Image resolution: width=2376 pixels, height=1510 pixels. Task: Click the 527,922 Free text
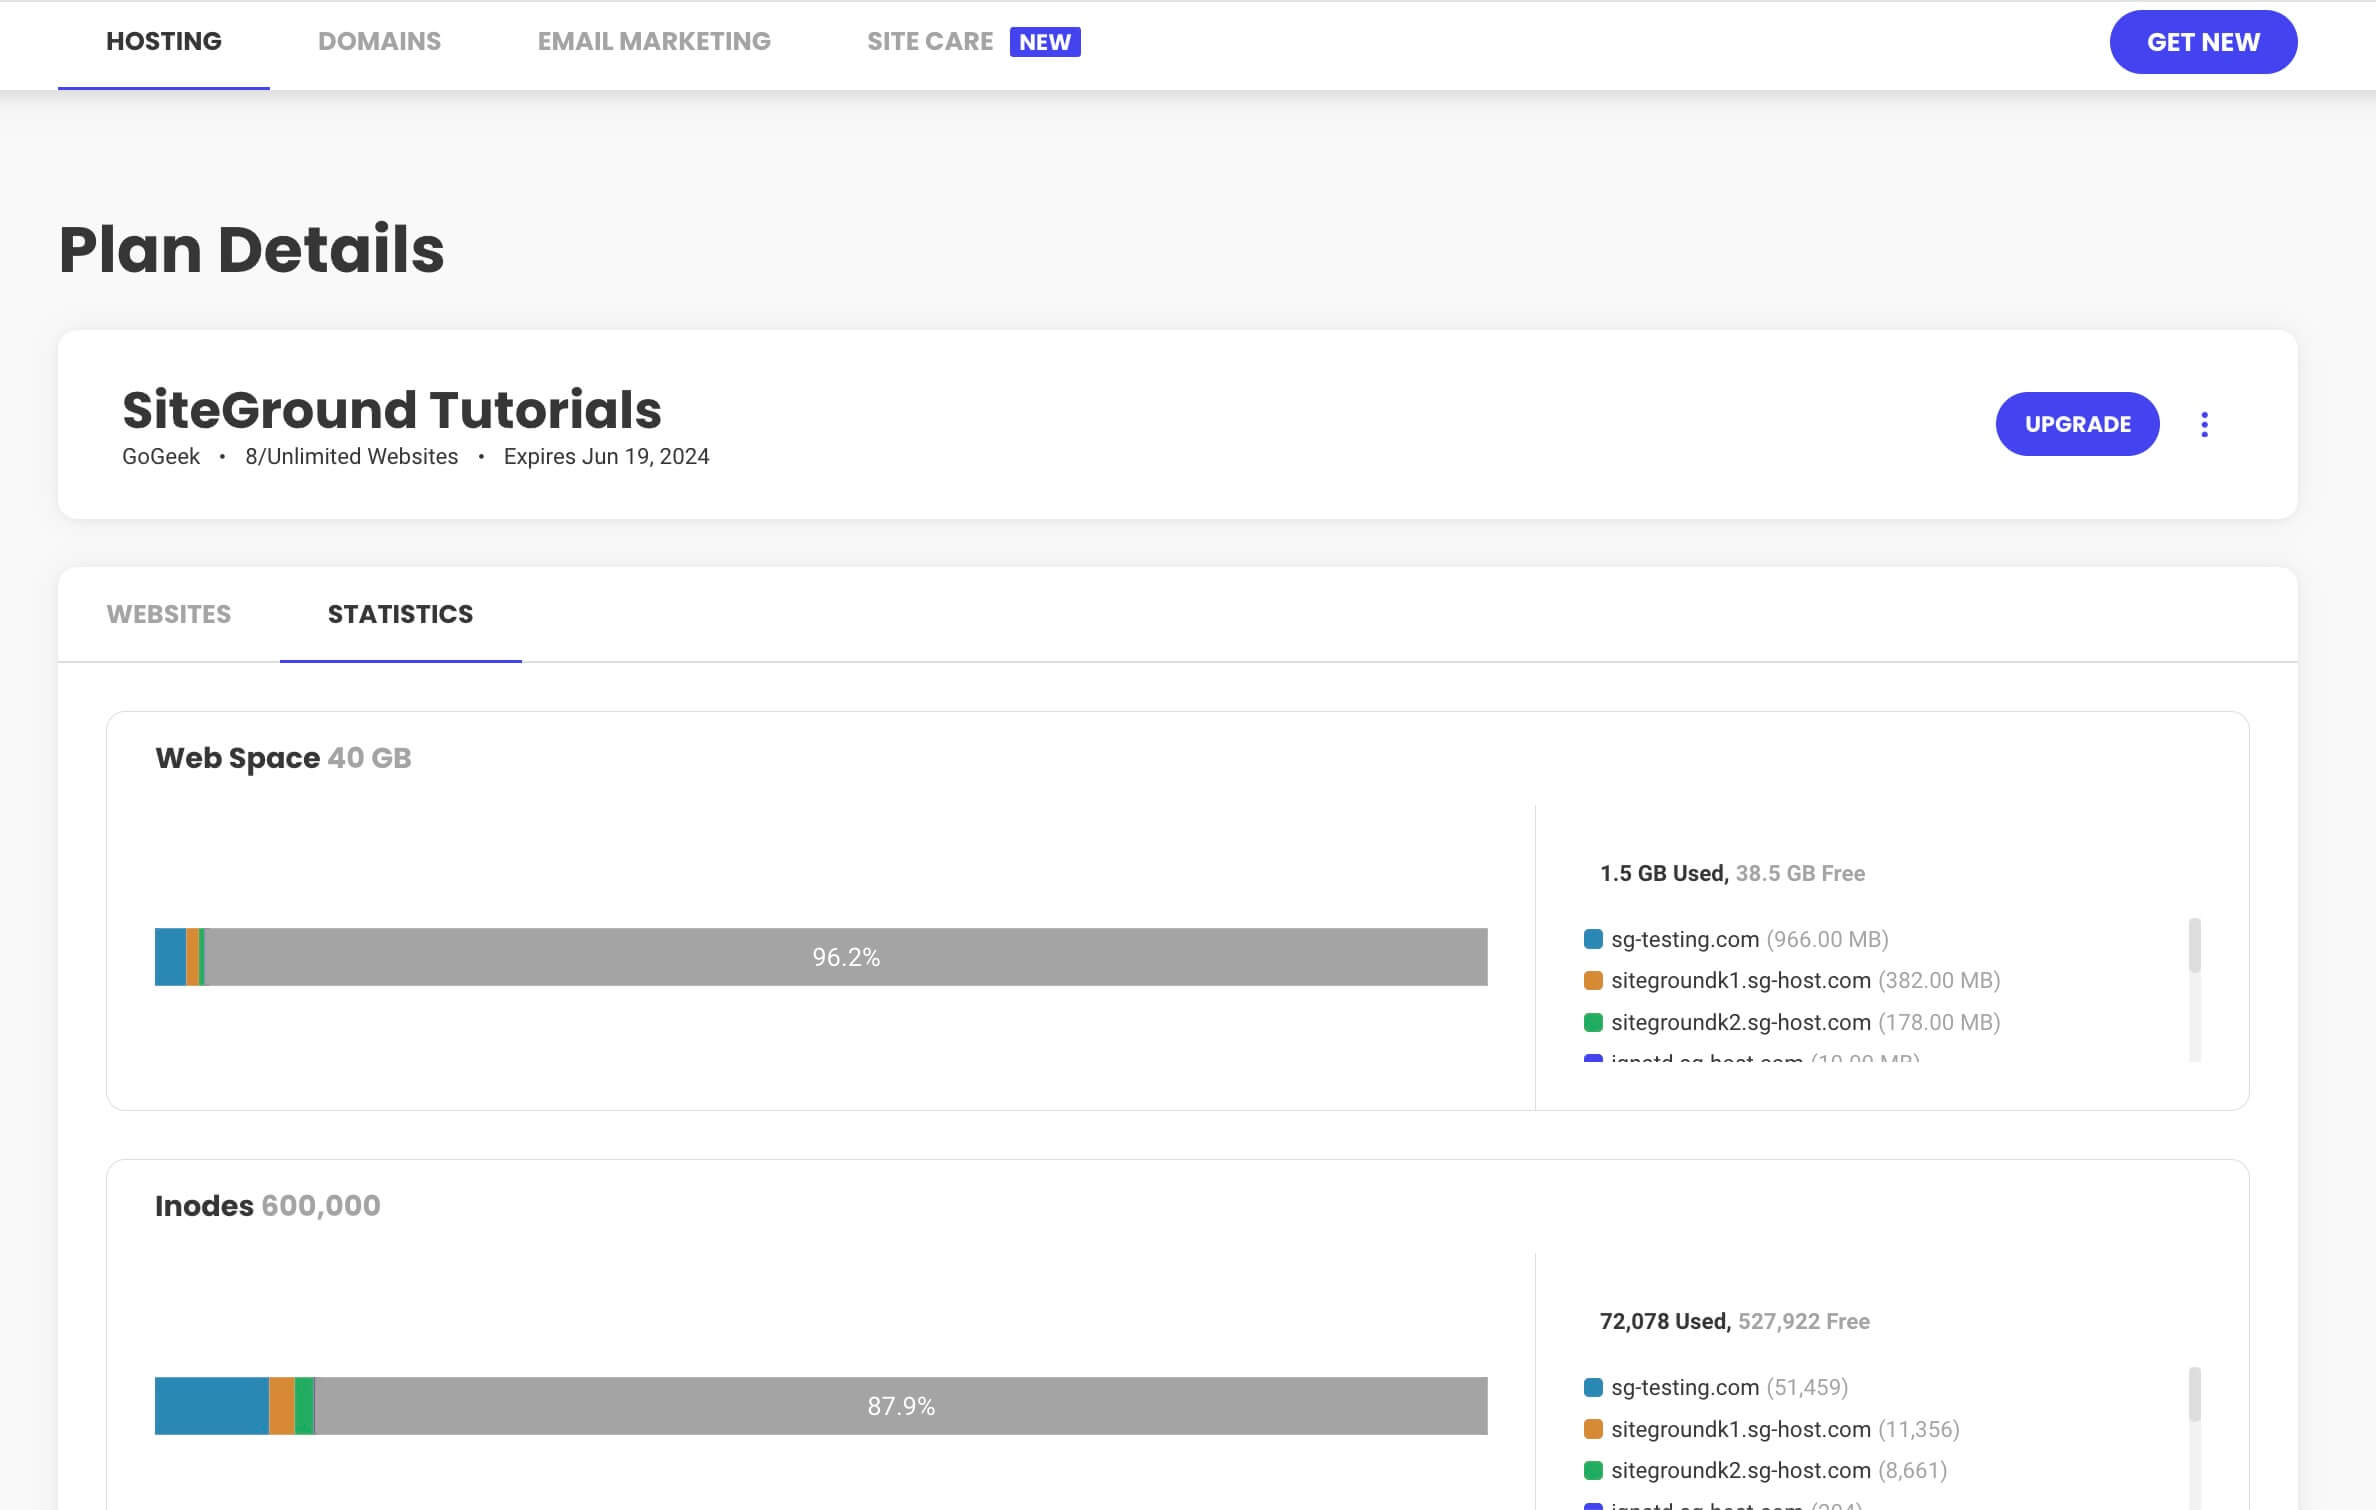click(x=1804, y=1321)
